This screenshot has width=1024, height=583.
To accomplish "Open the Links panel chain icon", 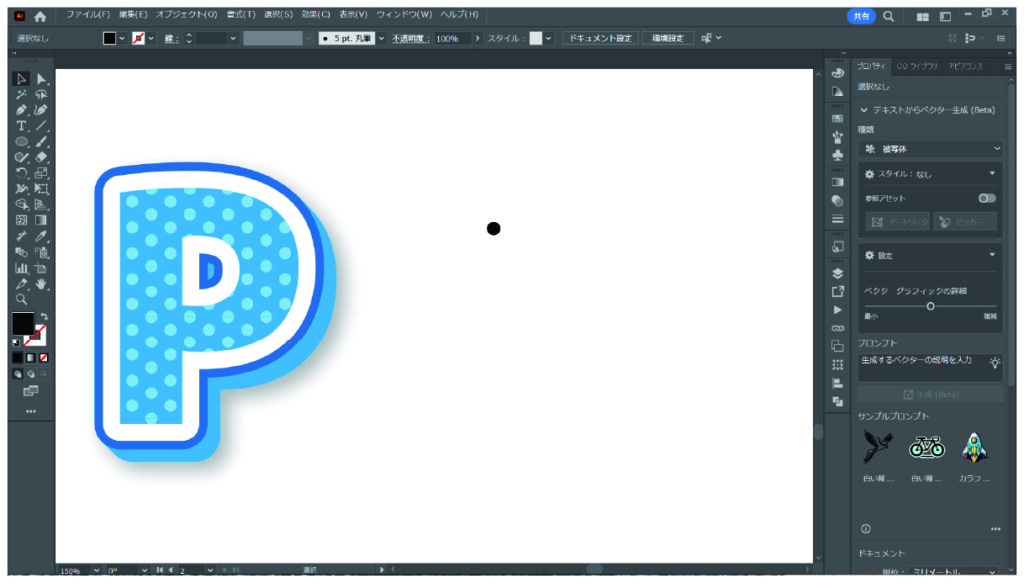I will [838, 328].
